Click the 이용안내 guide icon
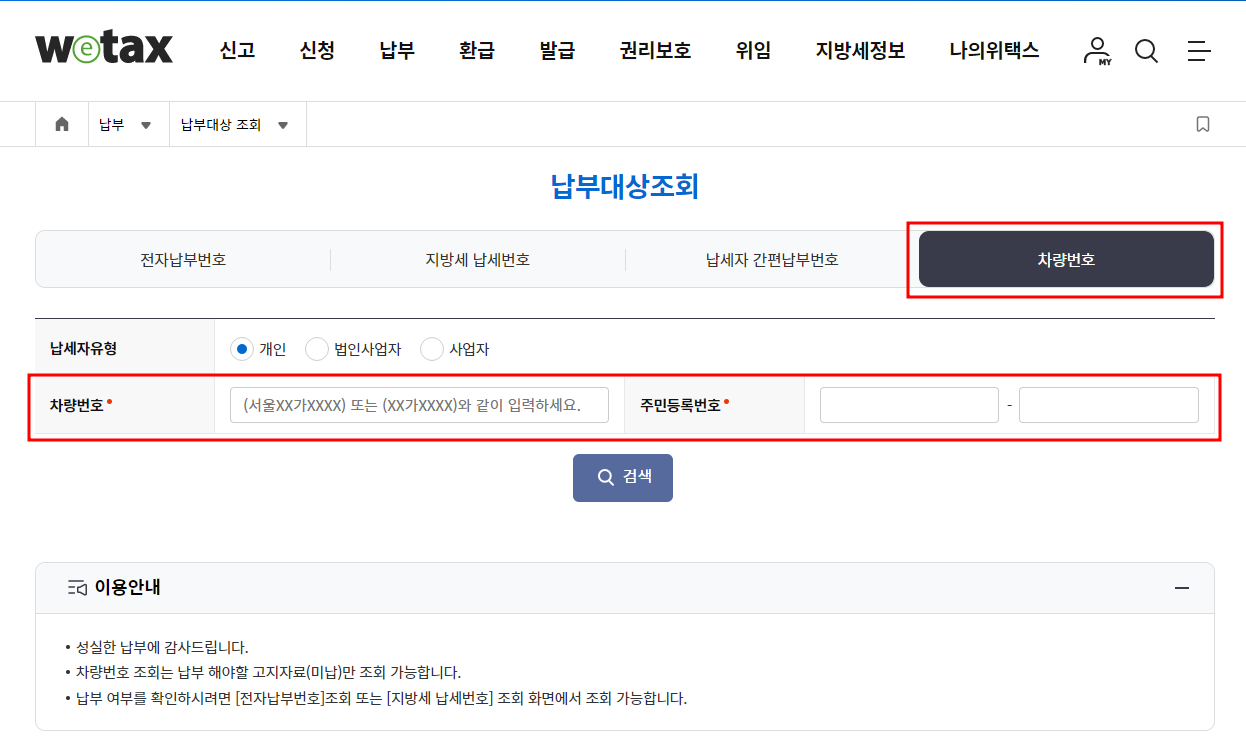Image resolution: width=1246 pixels, height=756 pixels. tap(78, 588)
